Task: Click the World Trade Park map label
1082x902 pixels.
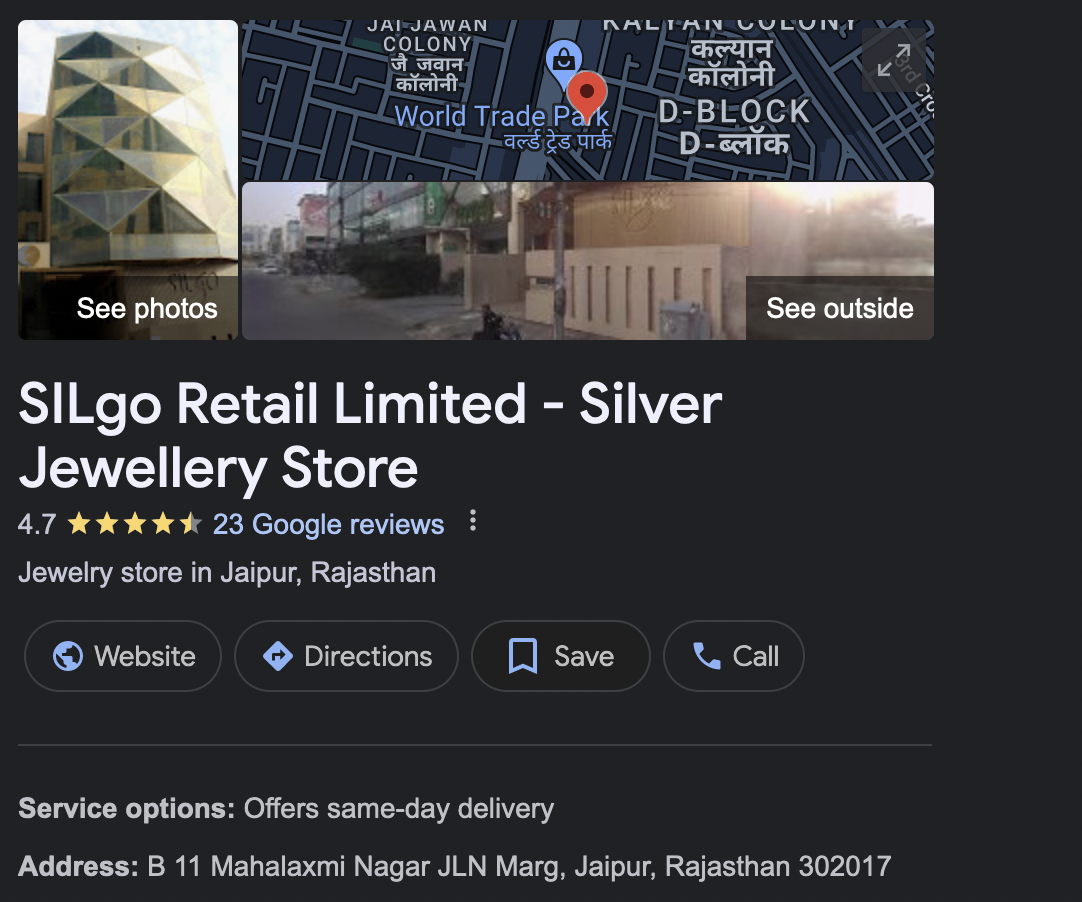Action: [x=502, y=116]
